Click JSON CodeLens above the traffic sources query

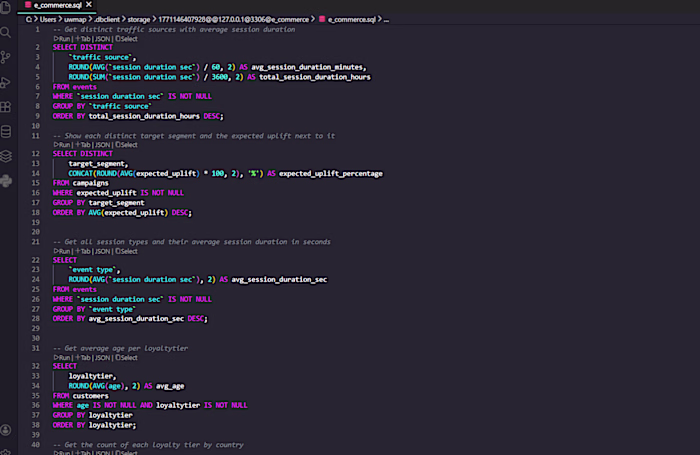pyautogui.click(x=102, y=39)
